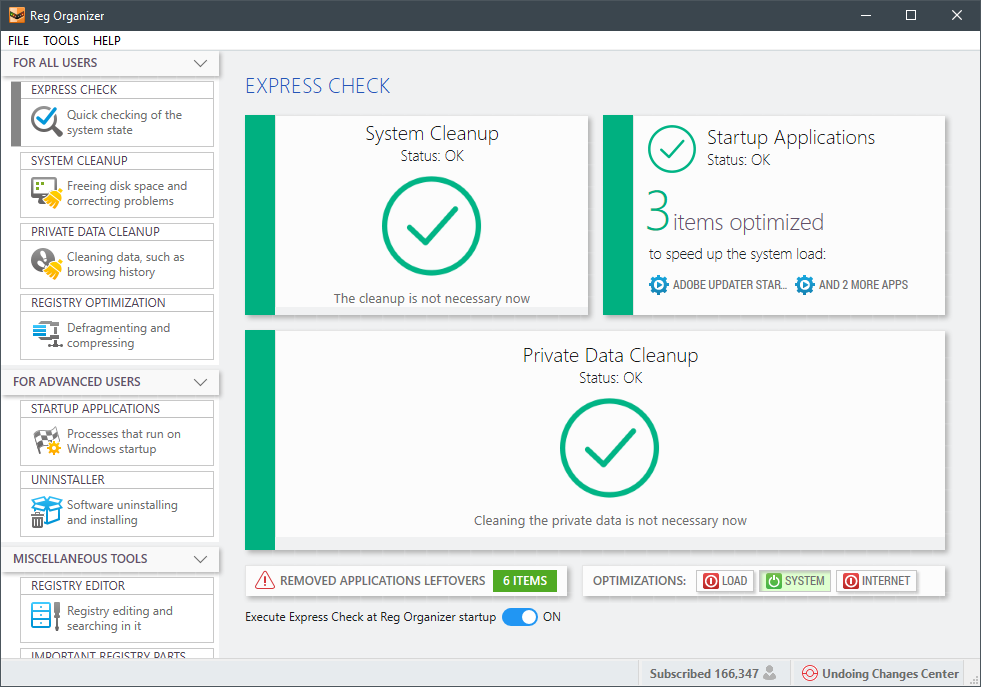Maximize the Reg Organizer window
Viewport: 981px width, 687px height.
coord(911,15)
